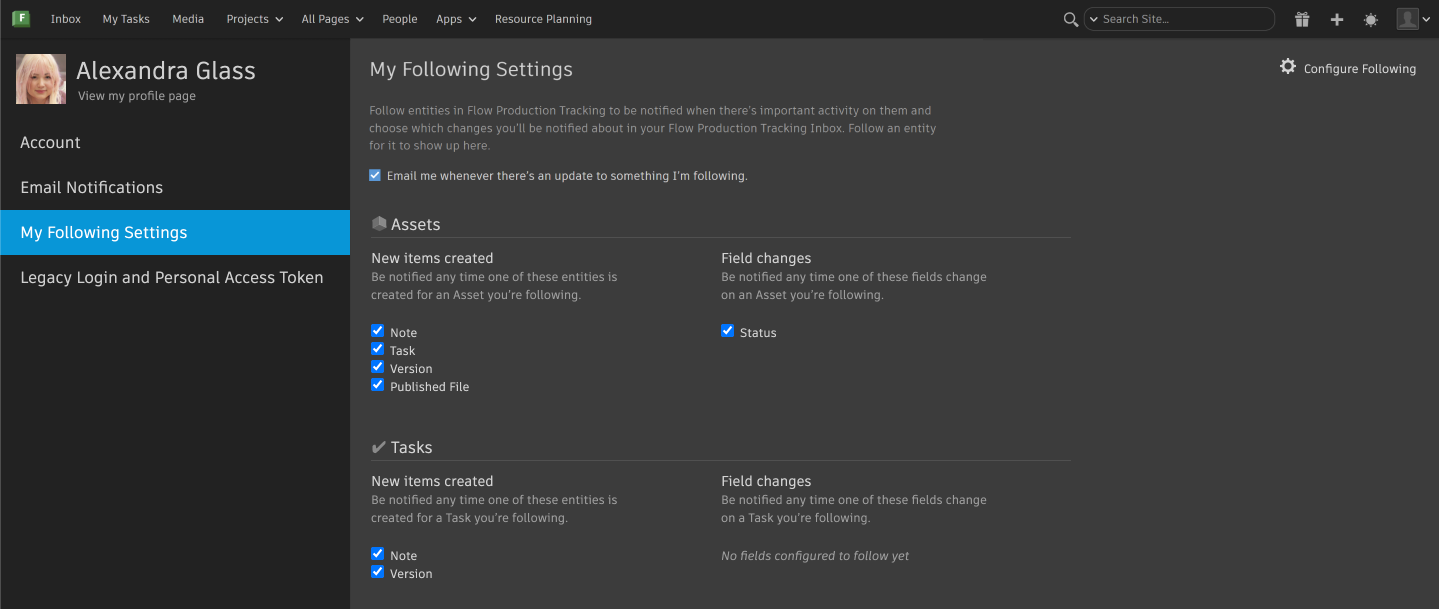Screen dimensions: 1439x609
Task: Click the Configure Following label
Action: tap(1360, 69)
